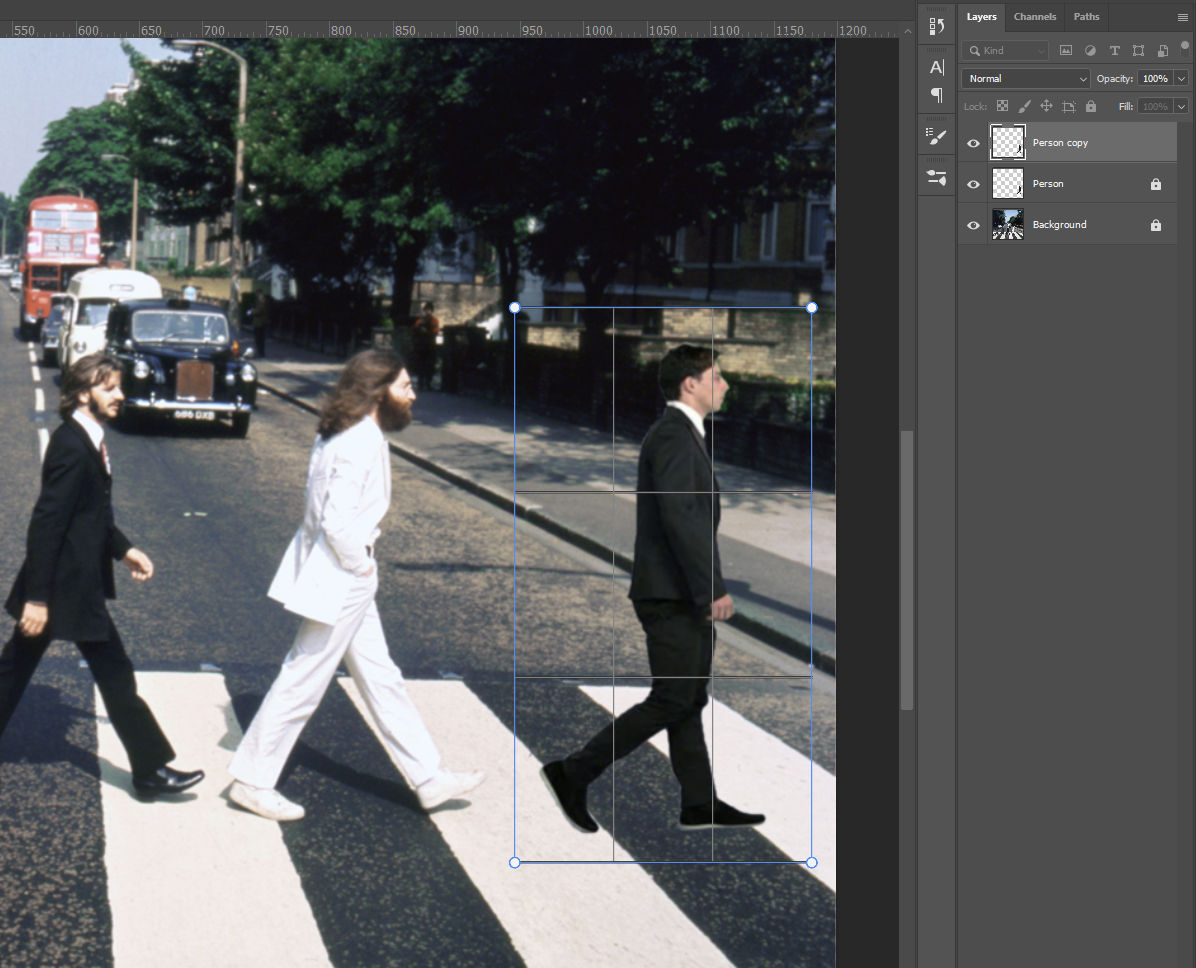Hide the Person layer
The image size is (1196, 968).
pos(973,185)
